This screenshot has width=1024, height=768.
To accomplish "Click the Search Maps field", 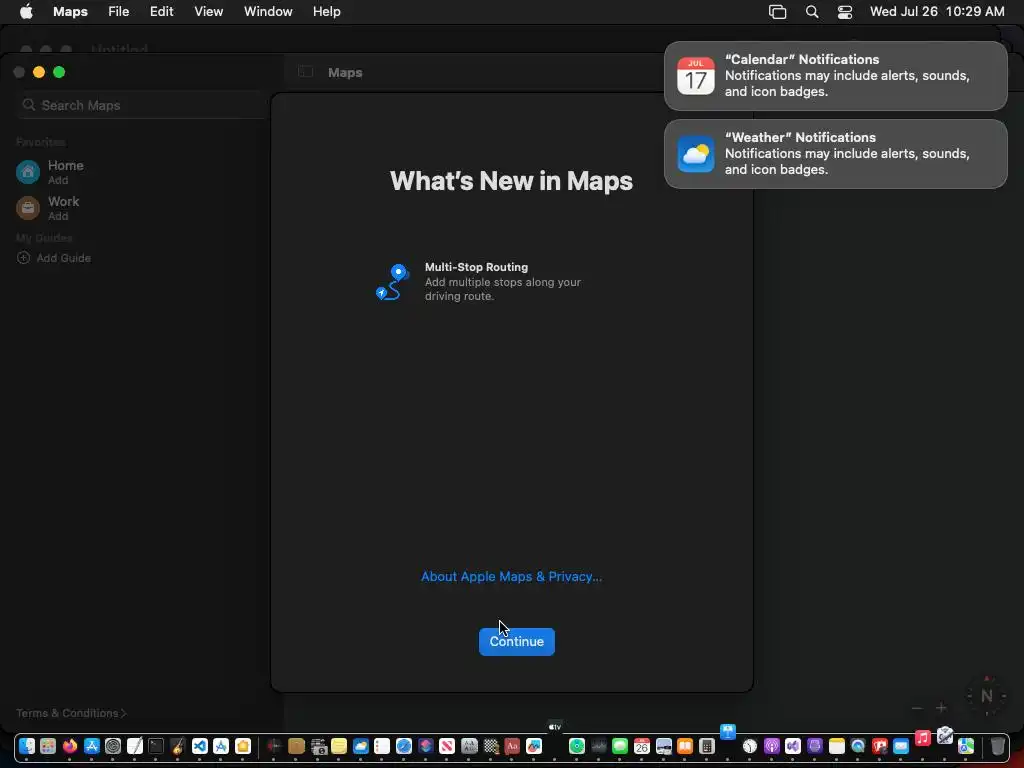I will pyautogui.click(x=142, y=105).
